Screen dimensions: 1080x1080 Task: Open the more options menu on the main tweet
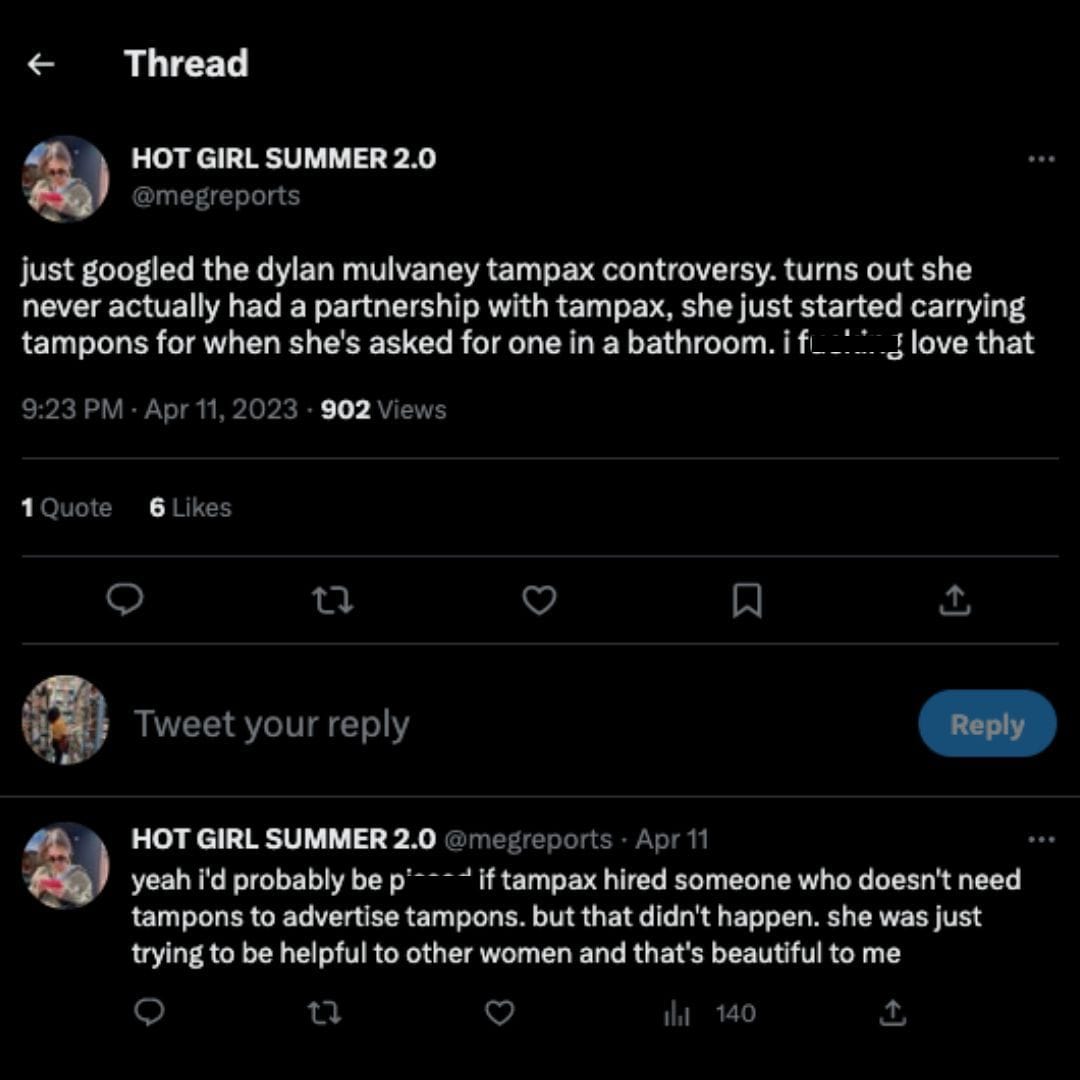[x=1041, y=157]
